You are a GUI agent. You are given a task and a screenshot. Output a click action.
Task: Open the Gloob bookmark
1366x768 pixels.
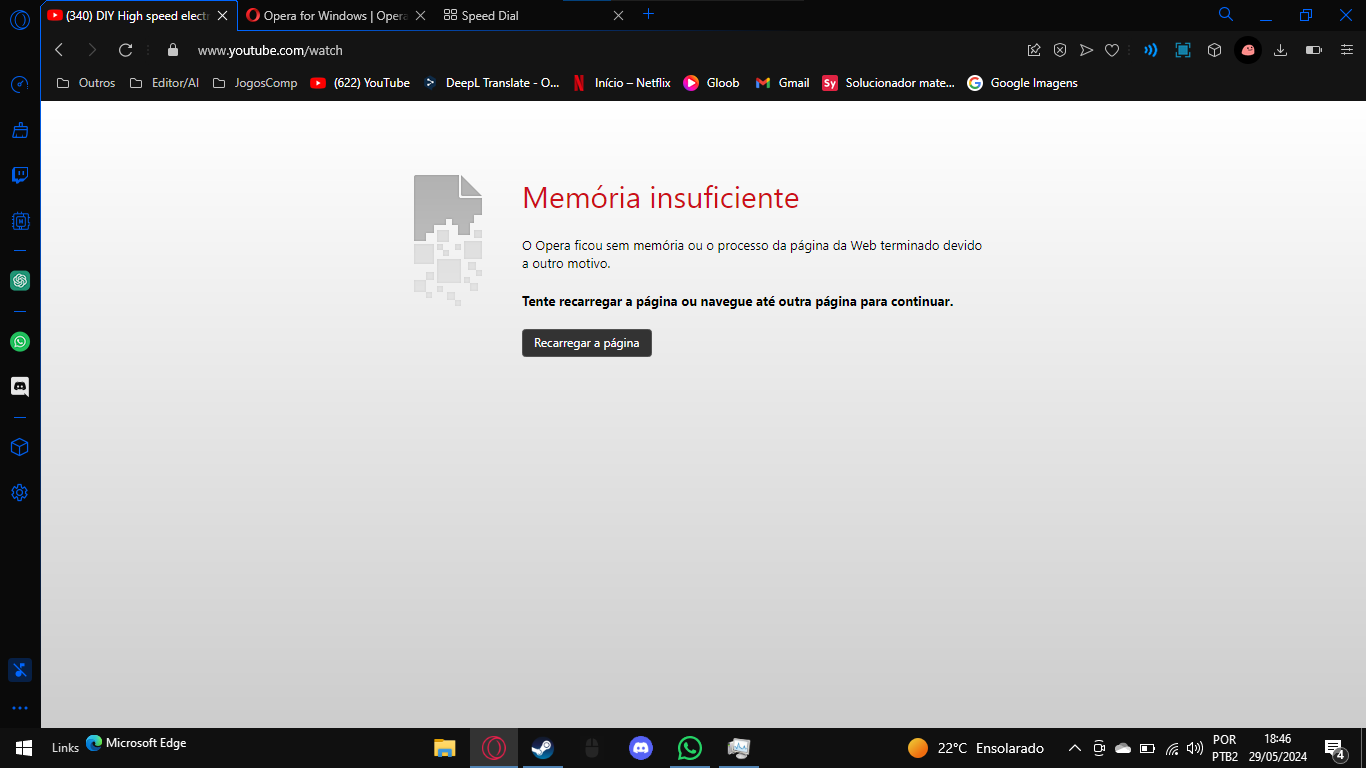pyautogui.click(x=711, y=83)
